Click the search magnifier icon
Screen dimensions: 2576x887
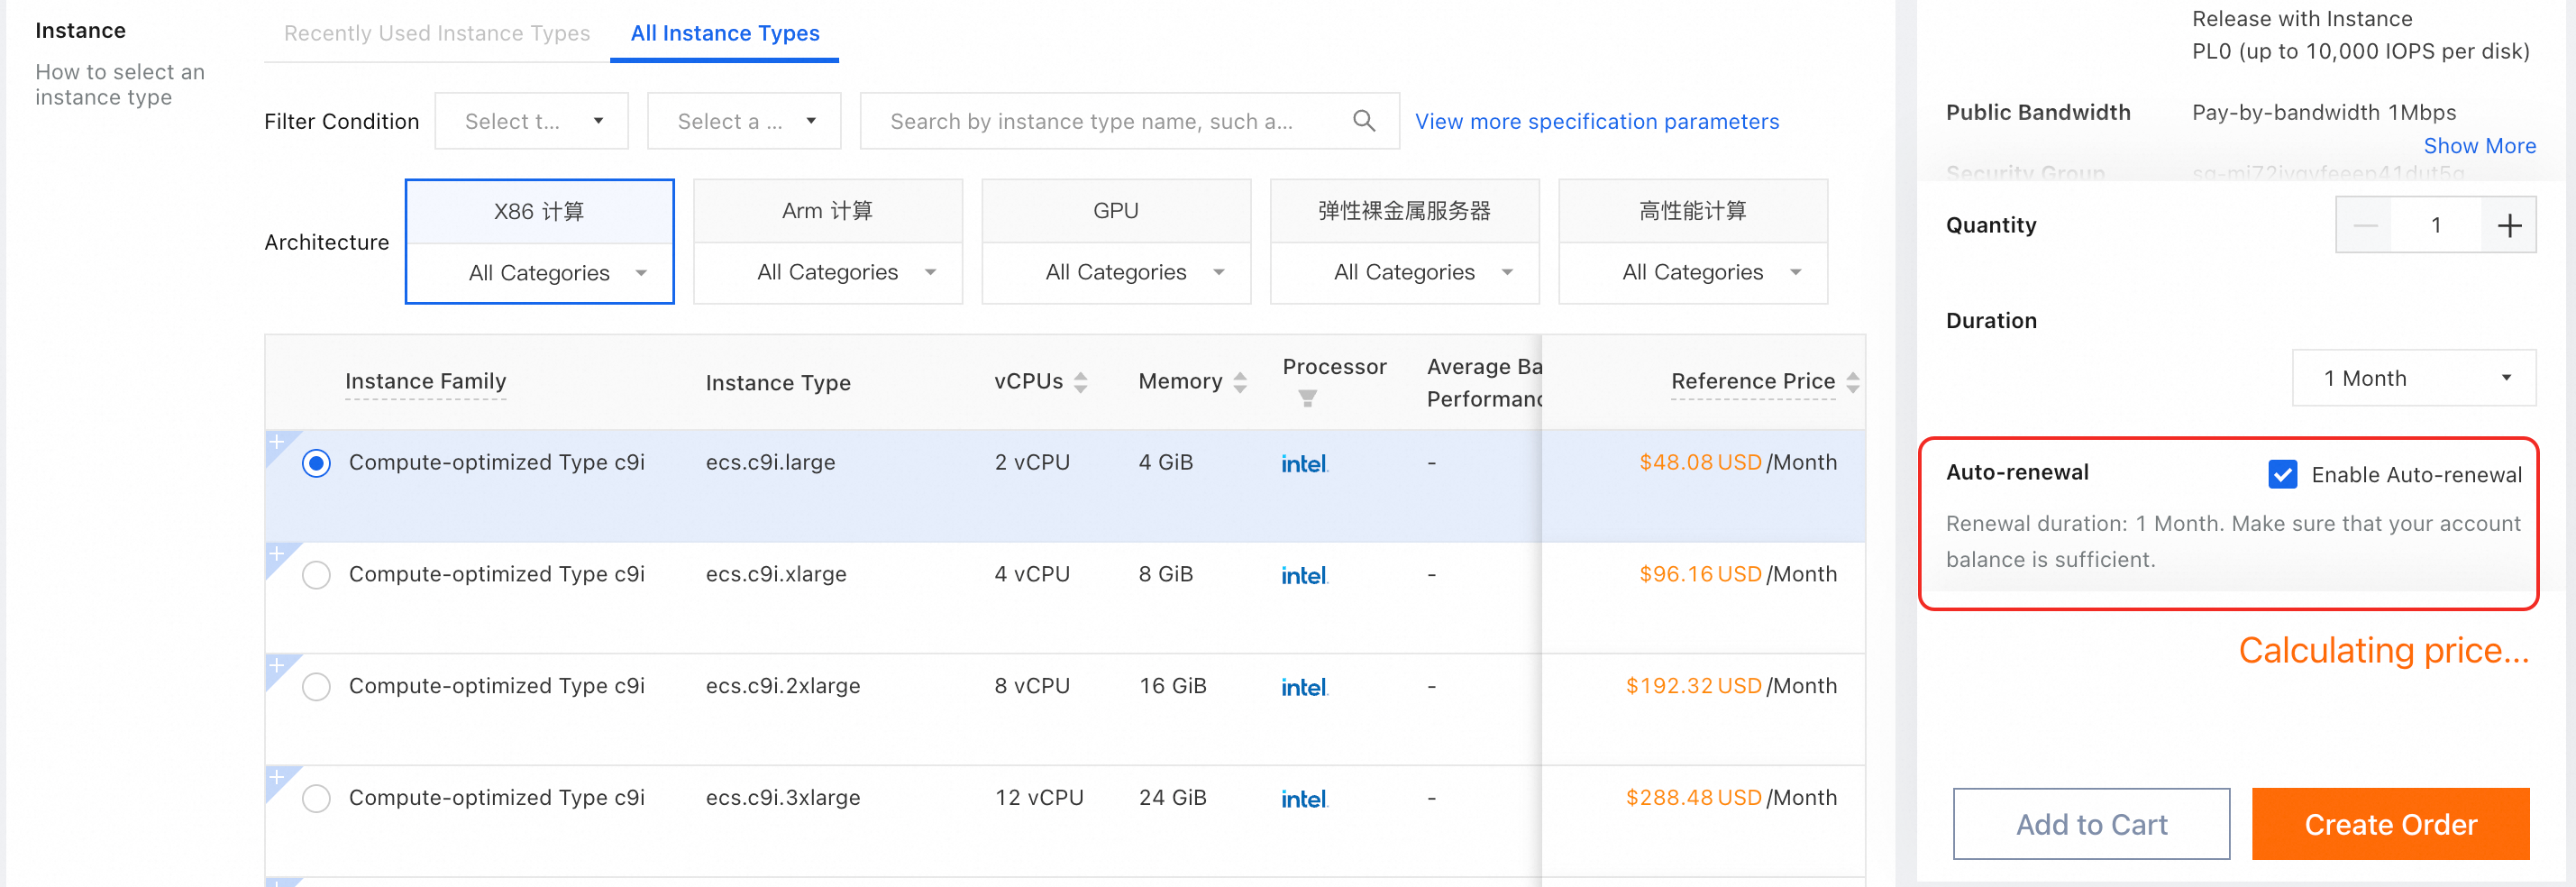(x=1363, y=121)
